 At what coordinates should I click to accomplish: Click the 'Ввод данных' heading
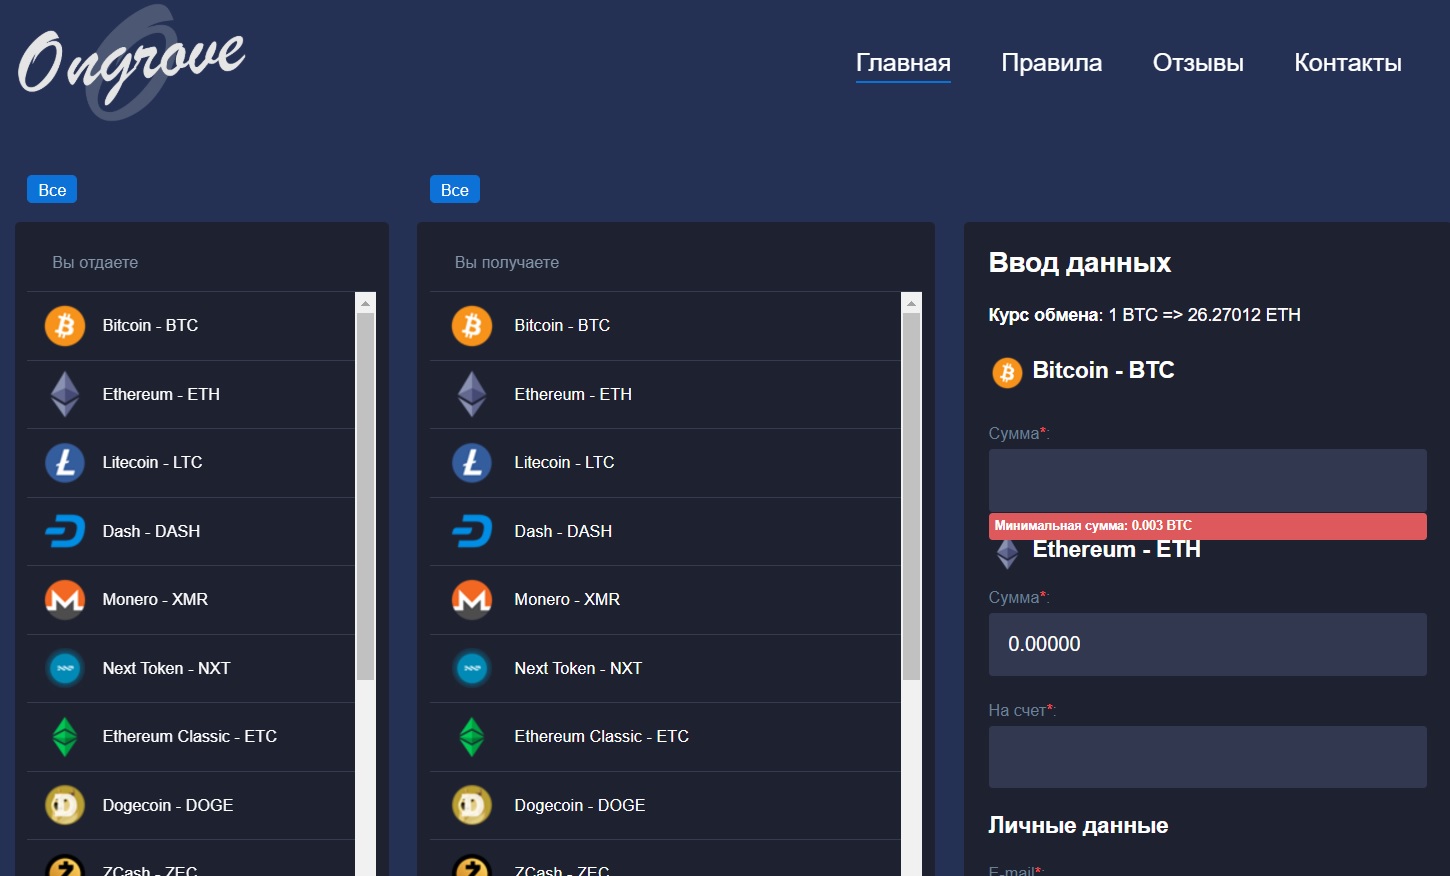(1079, 263)
